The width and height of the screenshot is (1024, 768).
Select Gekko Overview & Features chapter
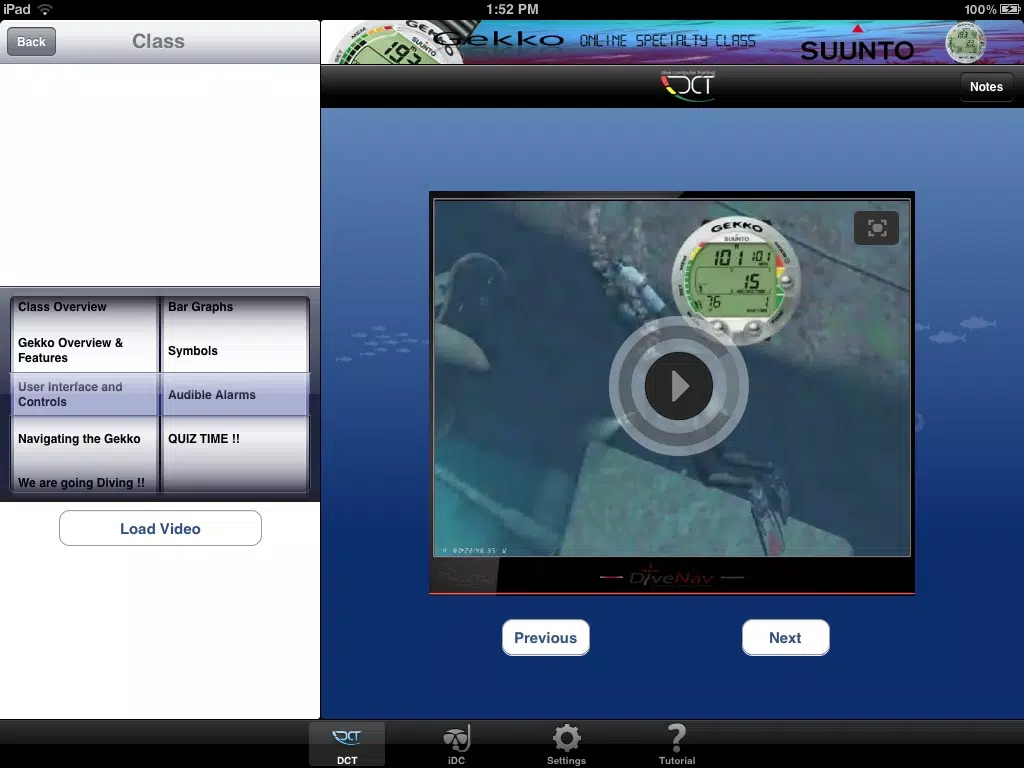tap(71, 350)
